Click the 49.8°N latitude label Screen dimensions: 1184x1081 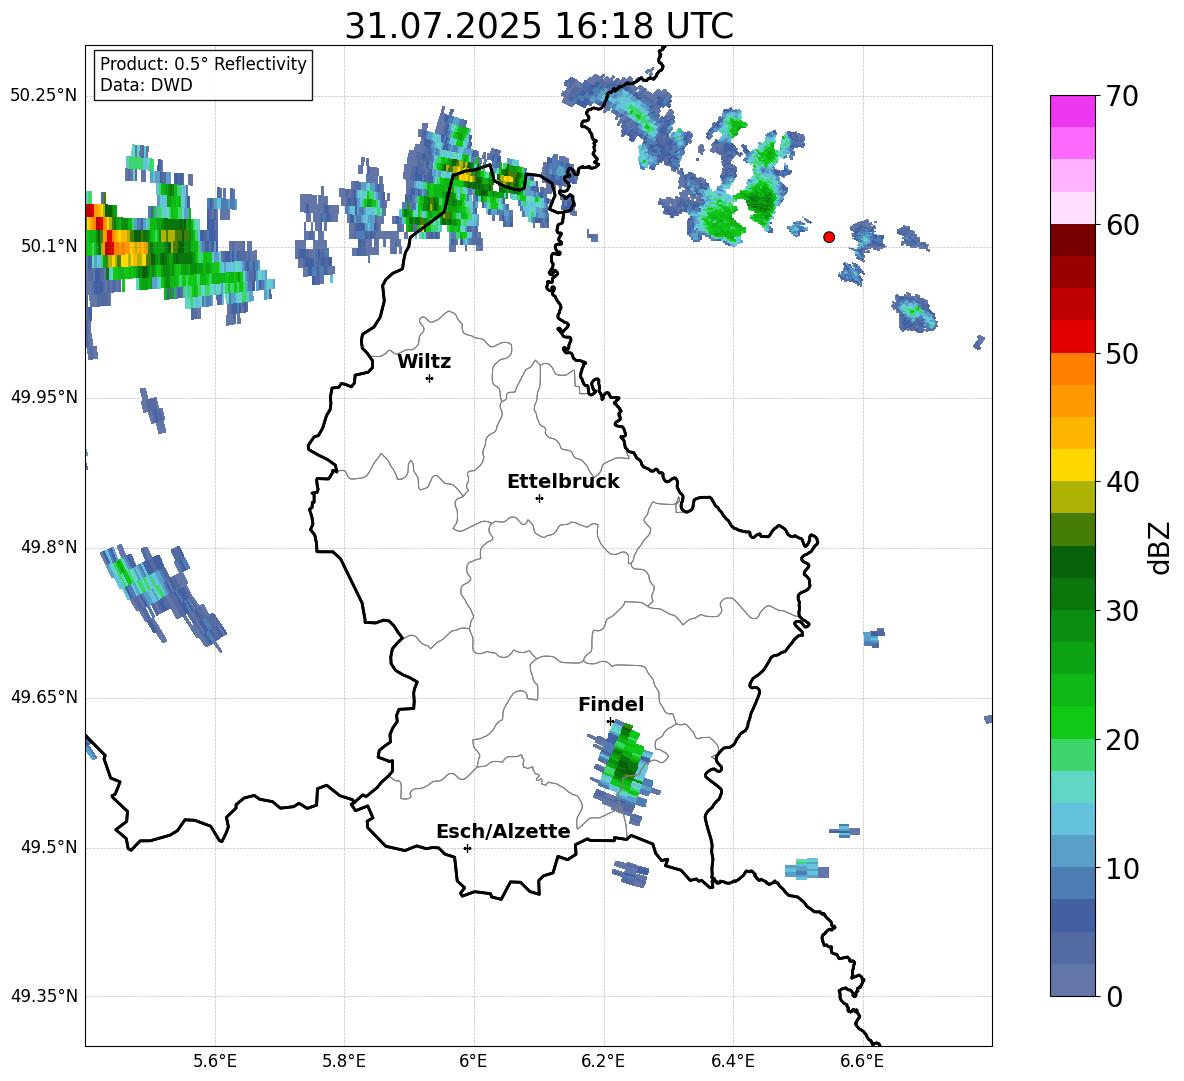[48, 547]
